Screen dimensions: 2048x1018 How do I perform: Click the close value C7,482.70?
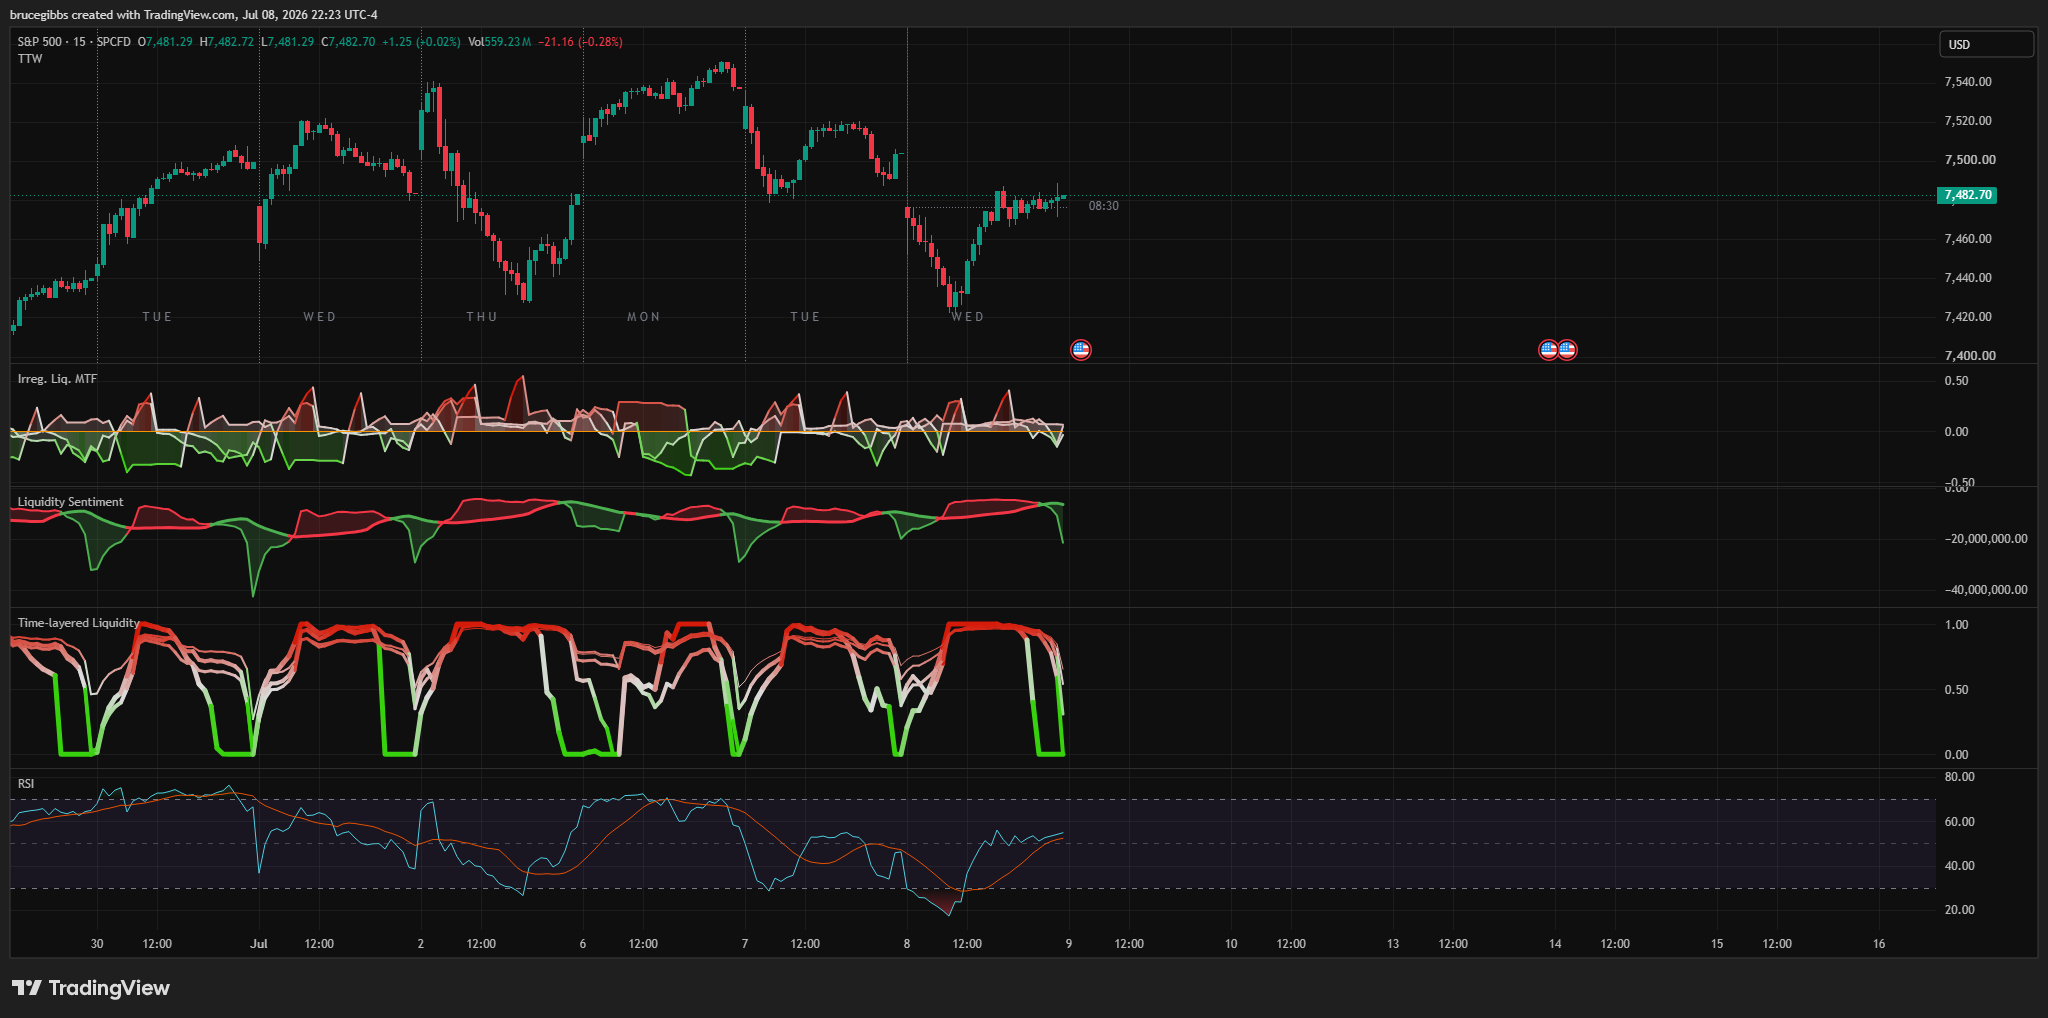[x=348, y=42]
